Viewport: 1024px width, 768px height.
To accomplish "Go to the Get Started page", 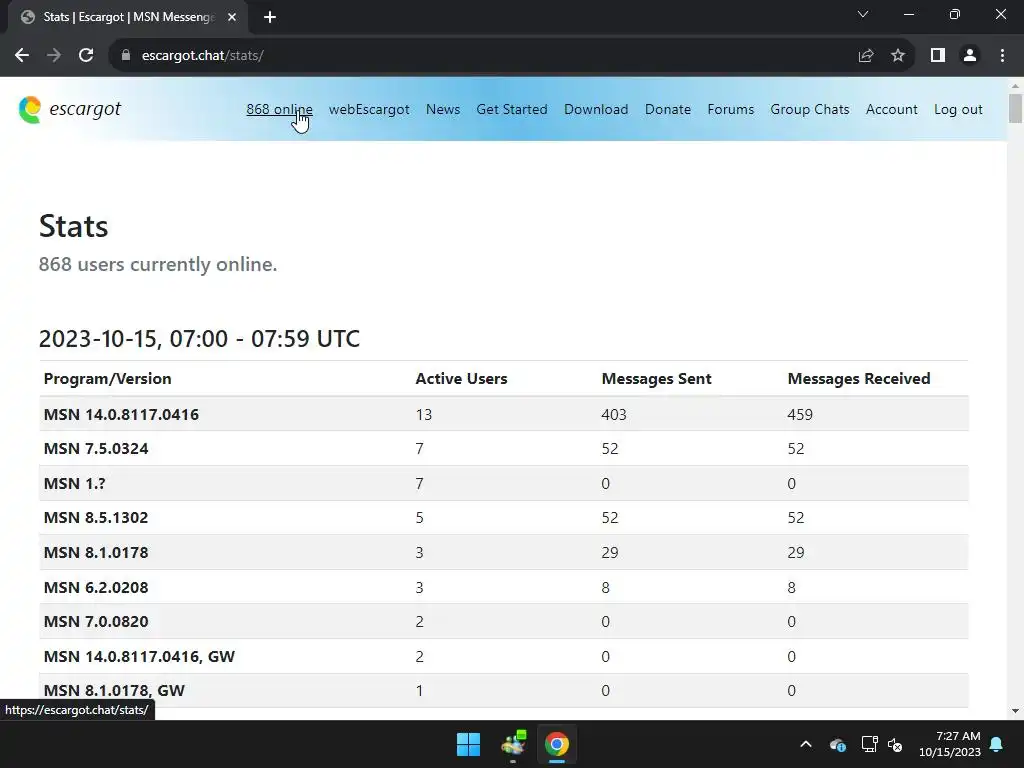I will pyautogui.click(x=512, y=109).
